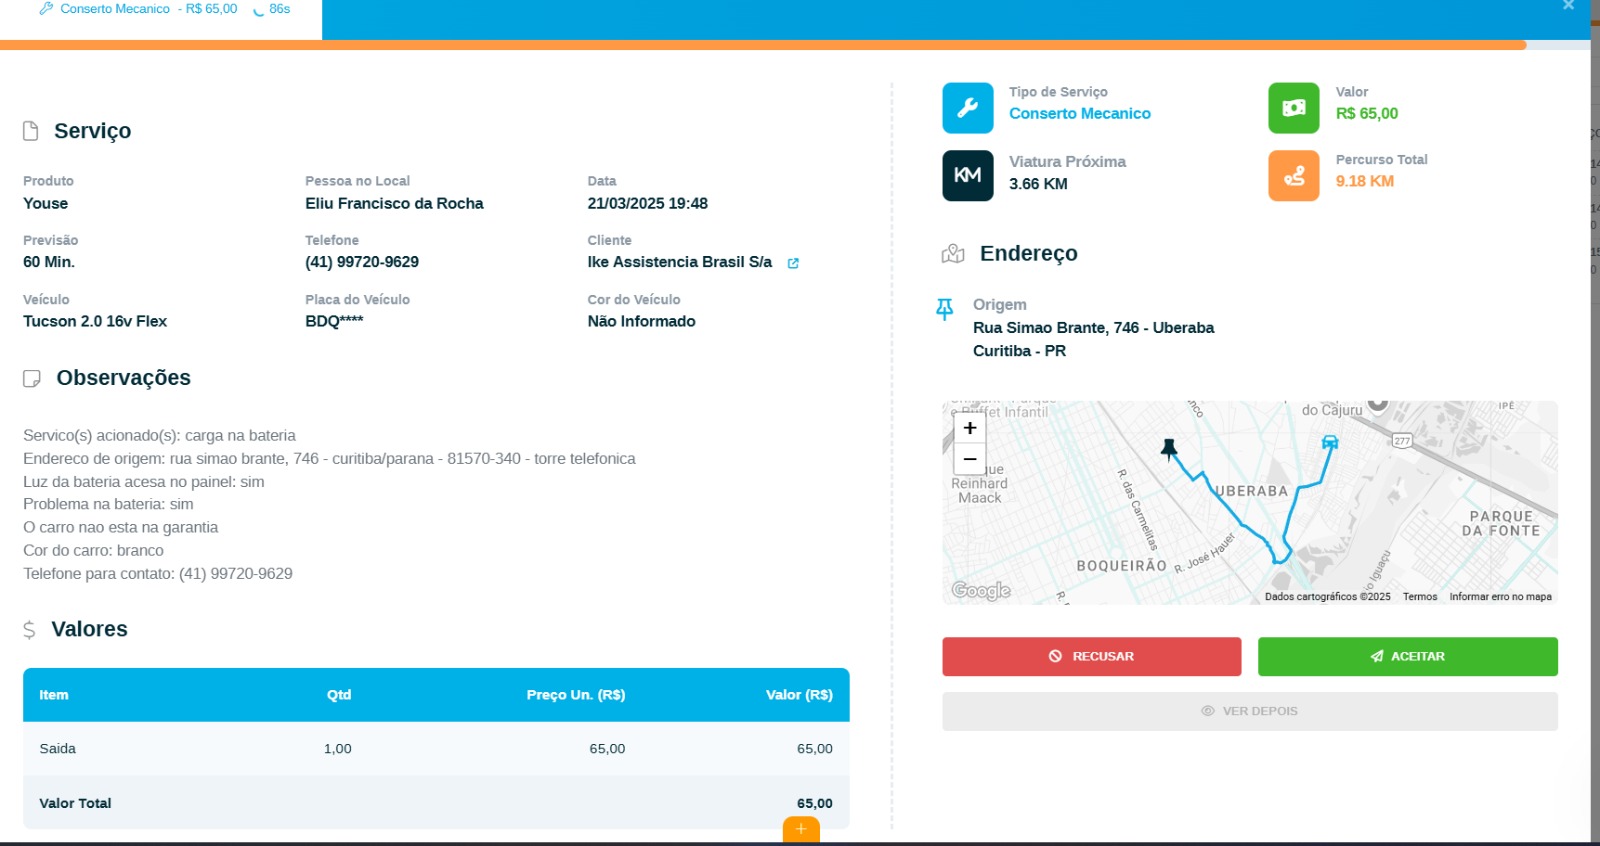
Task: Click the blue car marker on the map
Action: 1330,442
